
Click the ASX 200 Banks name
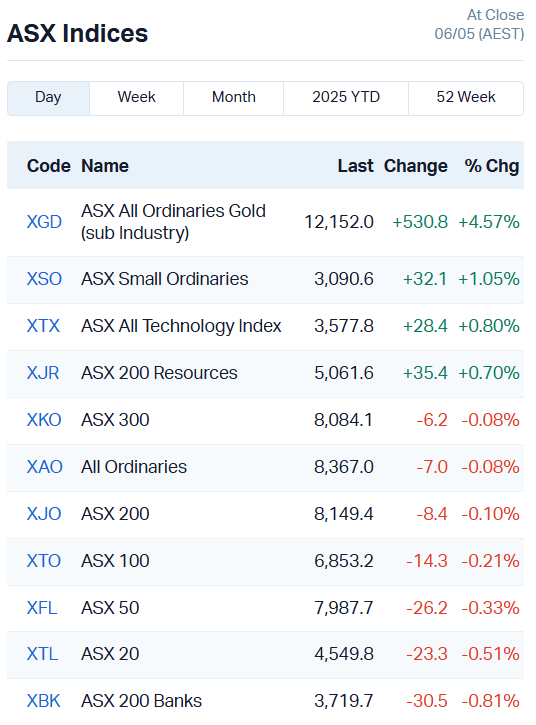(142, 701)
